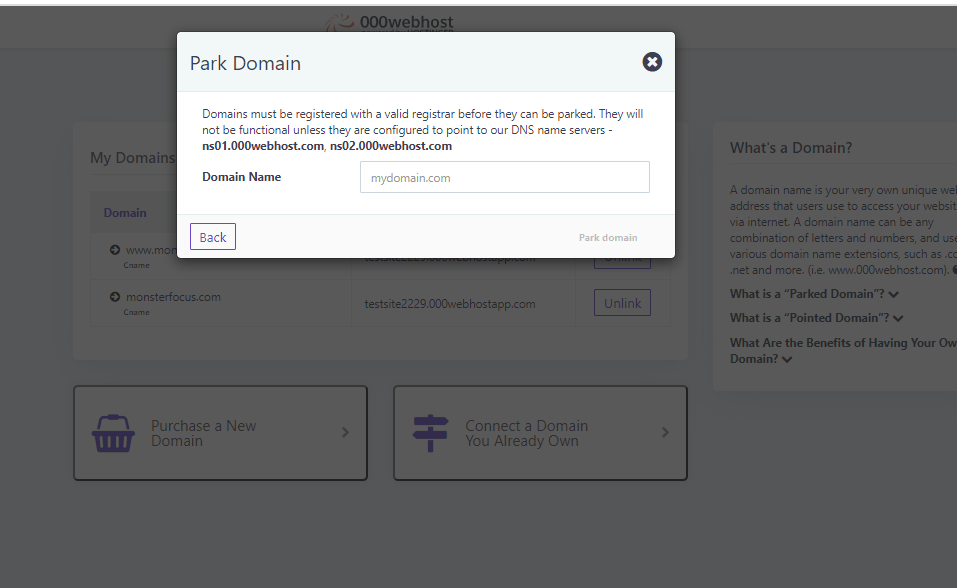Expand What is a "Parked Domain"?
Viewport: 957px width, 588px height.
click(x=814, y=294)
